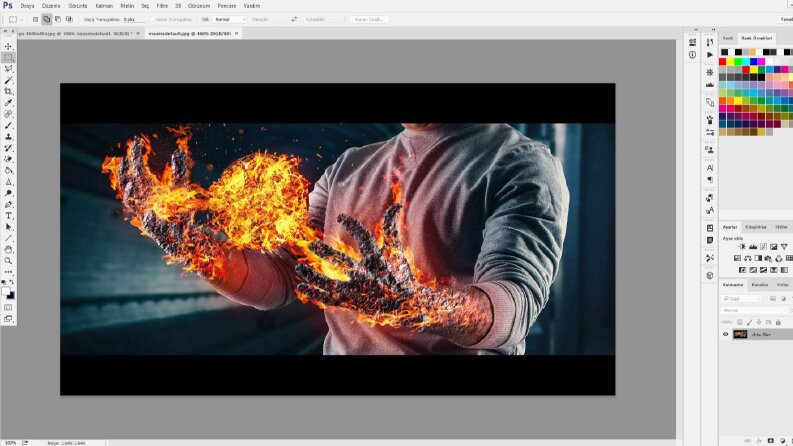Select the Clone Stamp tool
The width and height of the screenshot is (793, 446).
click(x=8, y=137)
